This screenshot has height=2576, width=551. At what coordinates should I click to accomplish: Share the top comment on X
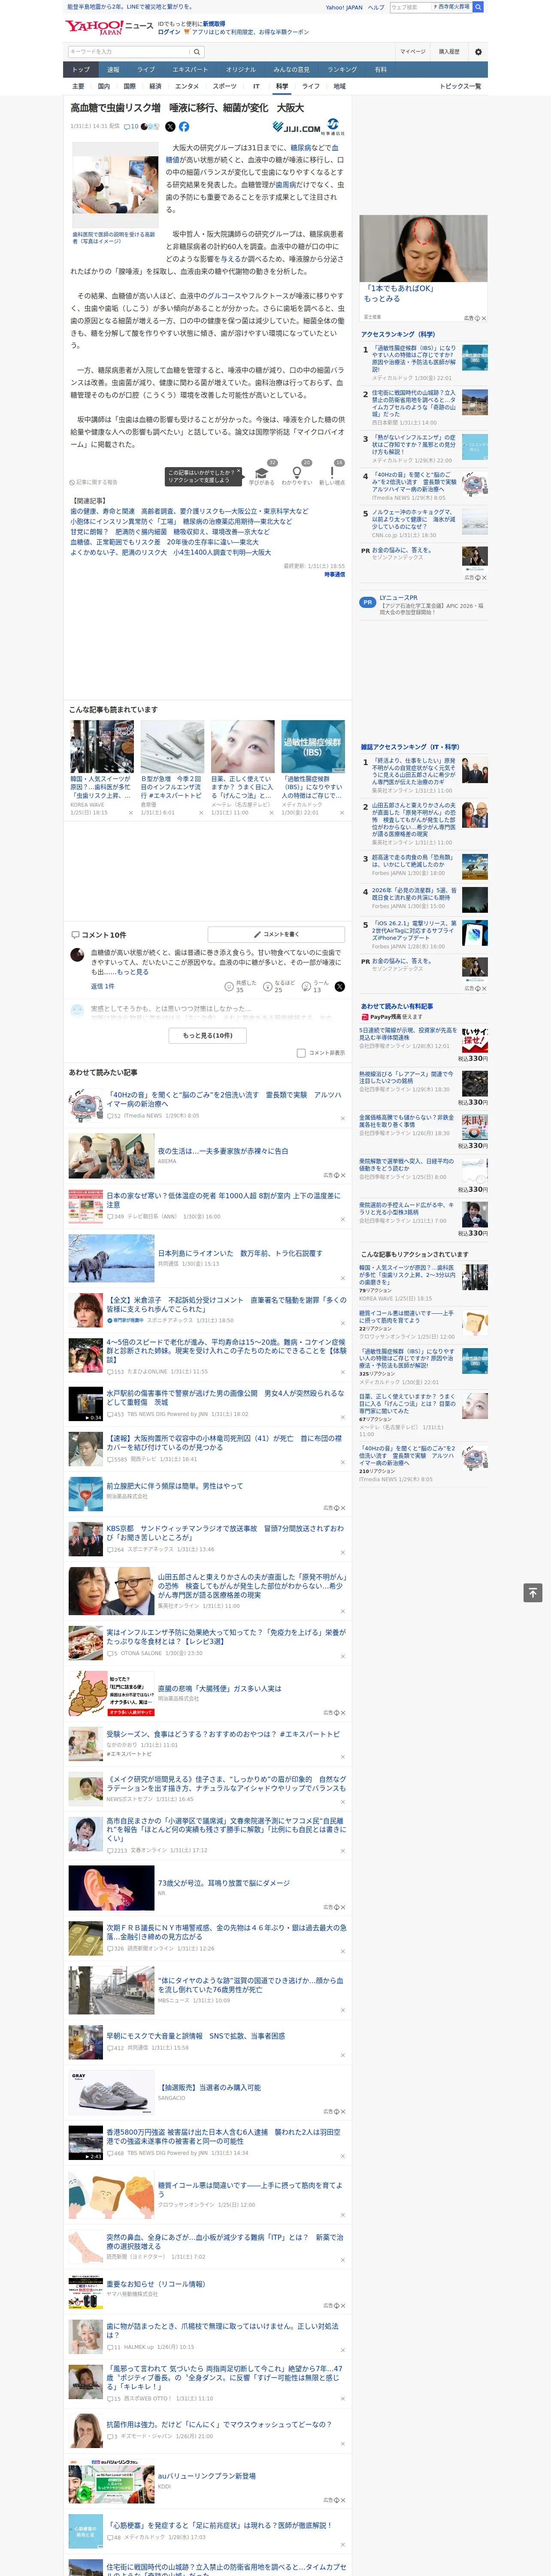click(340, 986)
